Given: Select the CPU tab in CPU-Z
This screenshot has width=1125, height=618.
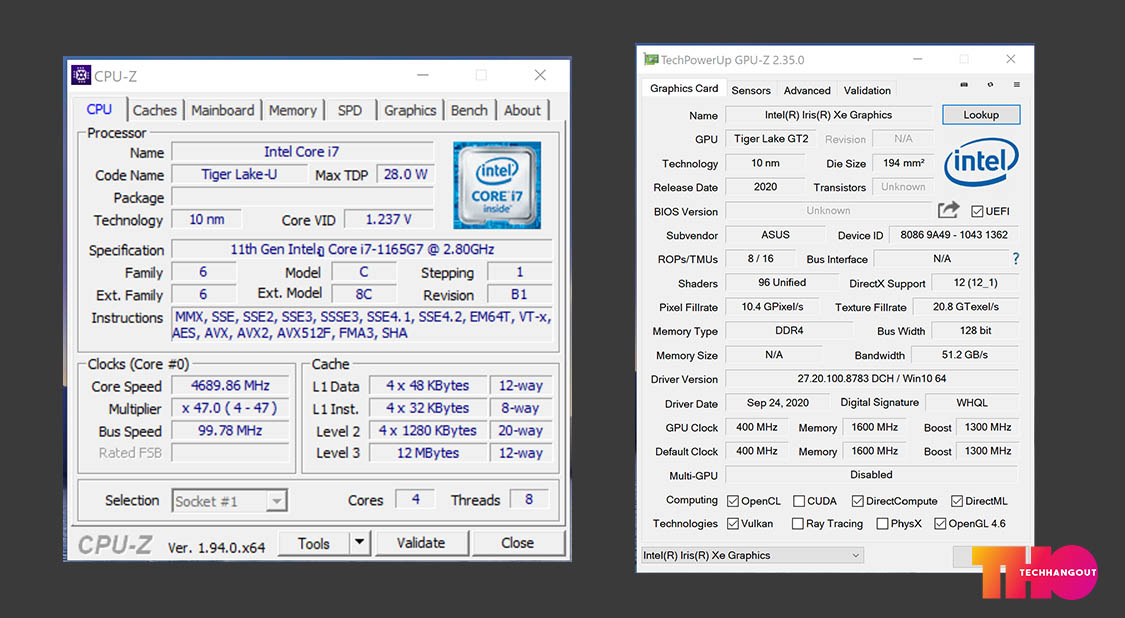Looking at the screenshot, I should point(99,110).
